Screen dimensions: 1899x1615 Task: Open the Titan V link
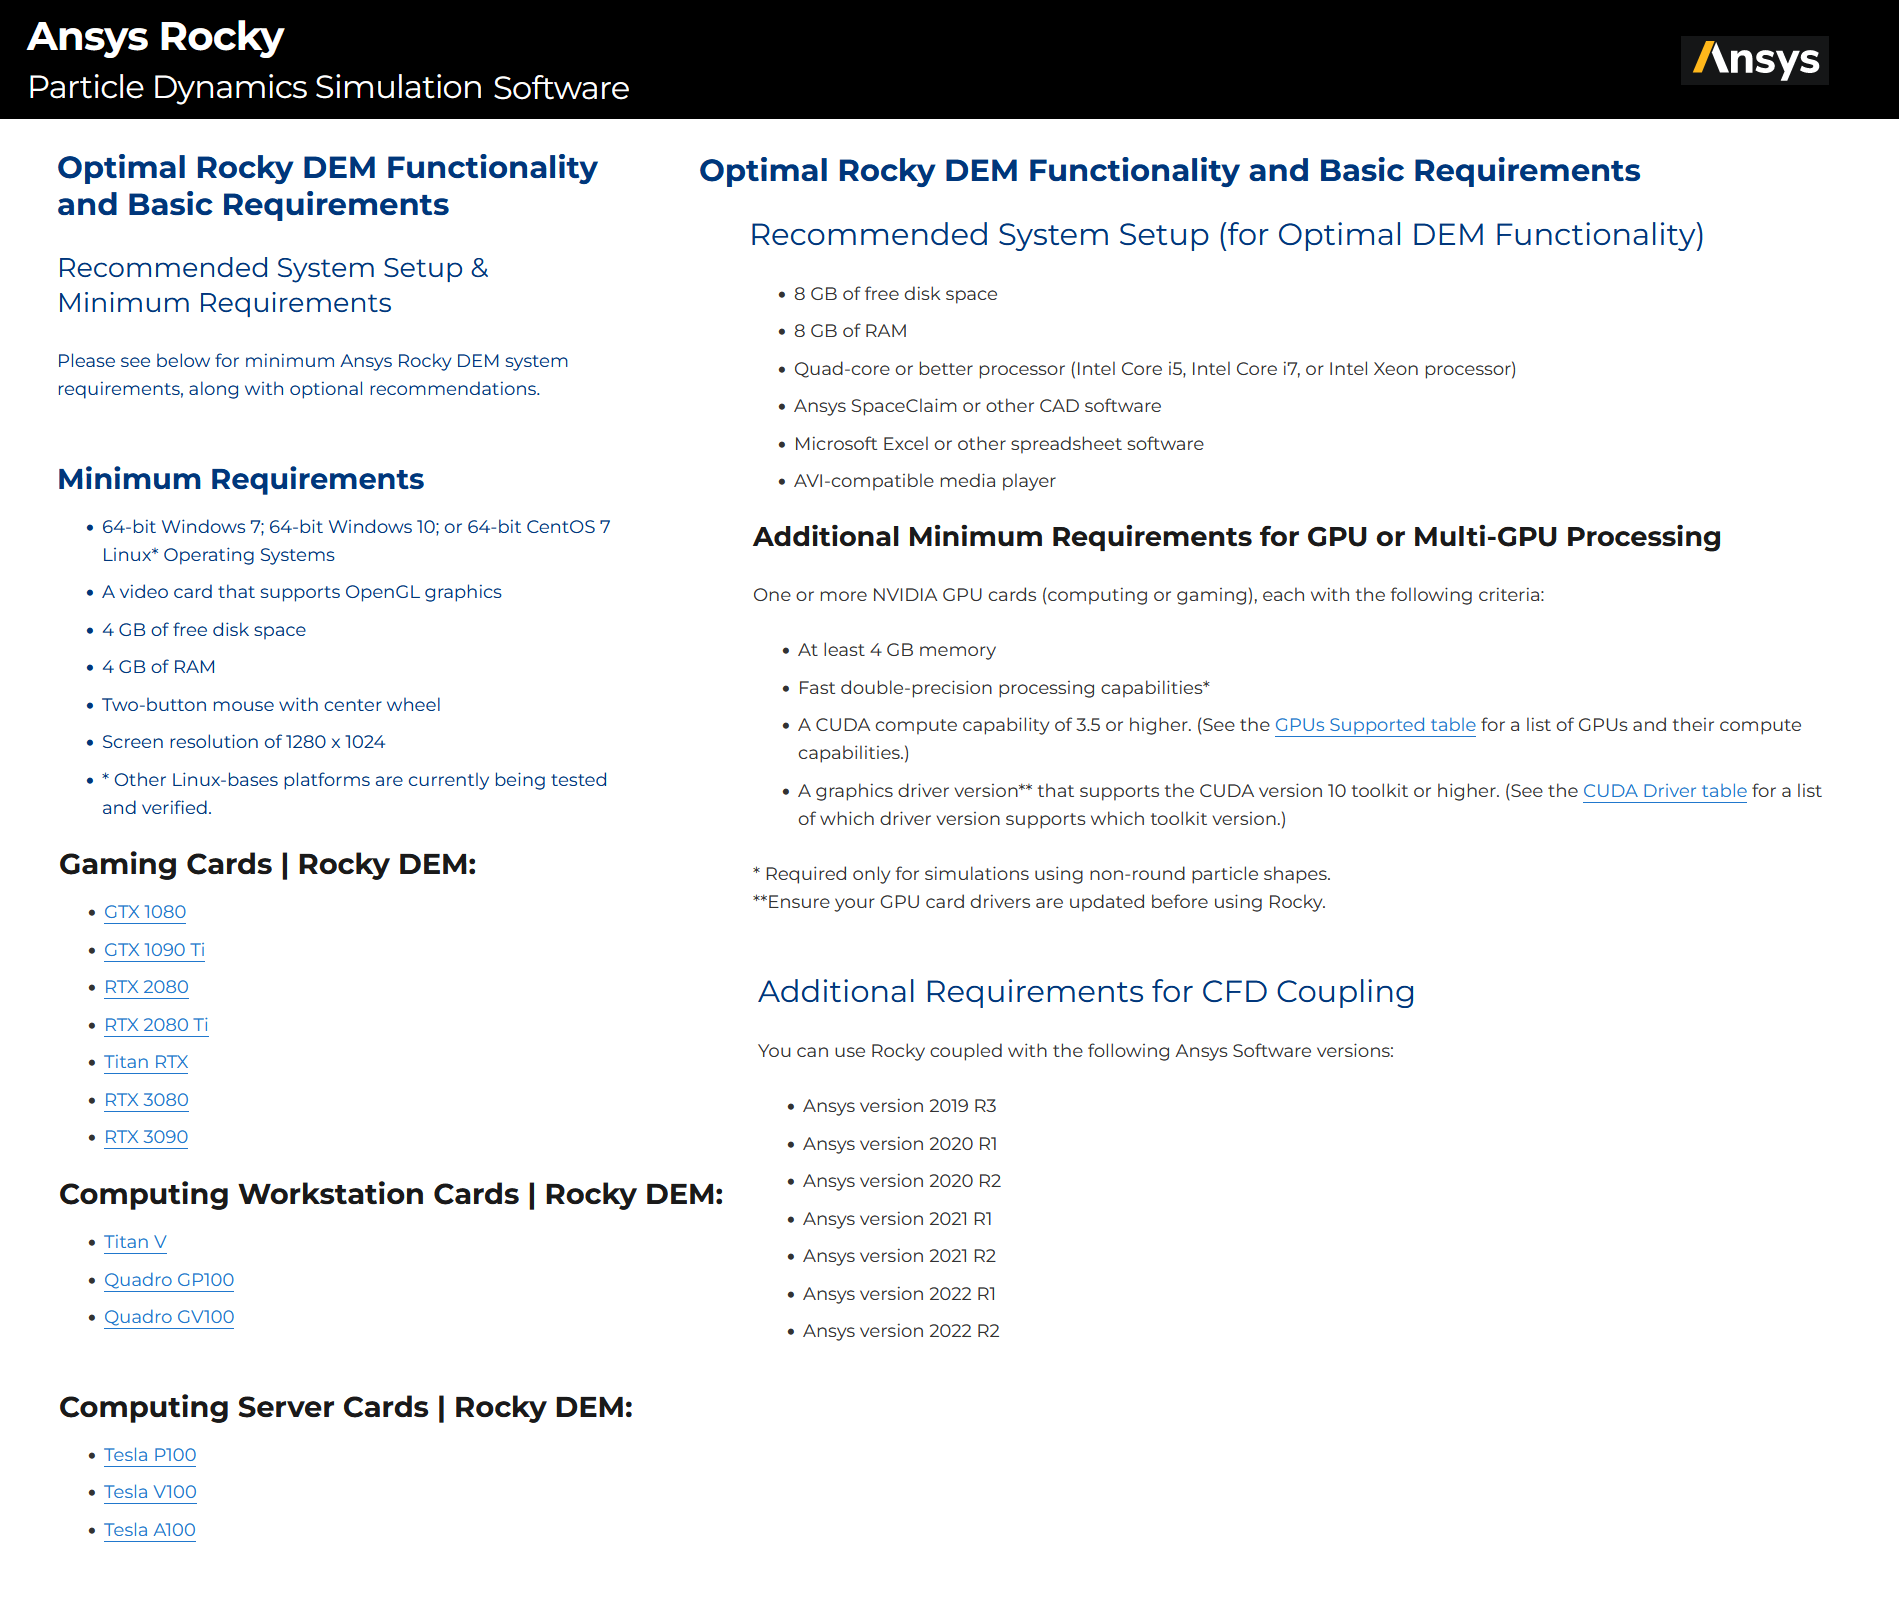pyautogui.click(x=135, y=1242)
